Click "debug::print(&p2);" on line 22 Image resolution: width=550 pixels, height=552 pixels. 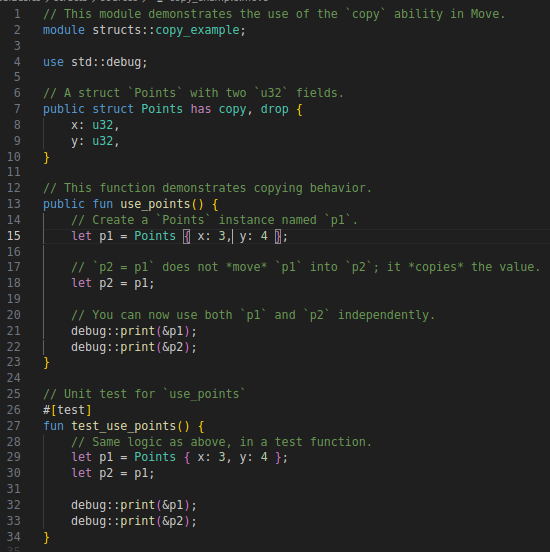(x=134, y=347)
